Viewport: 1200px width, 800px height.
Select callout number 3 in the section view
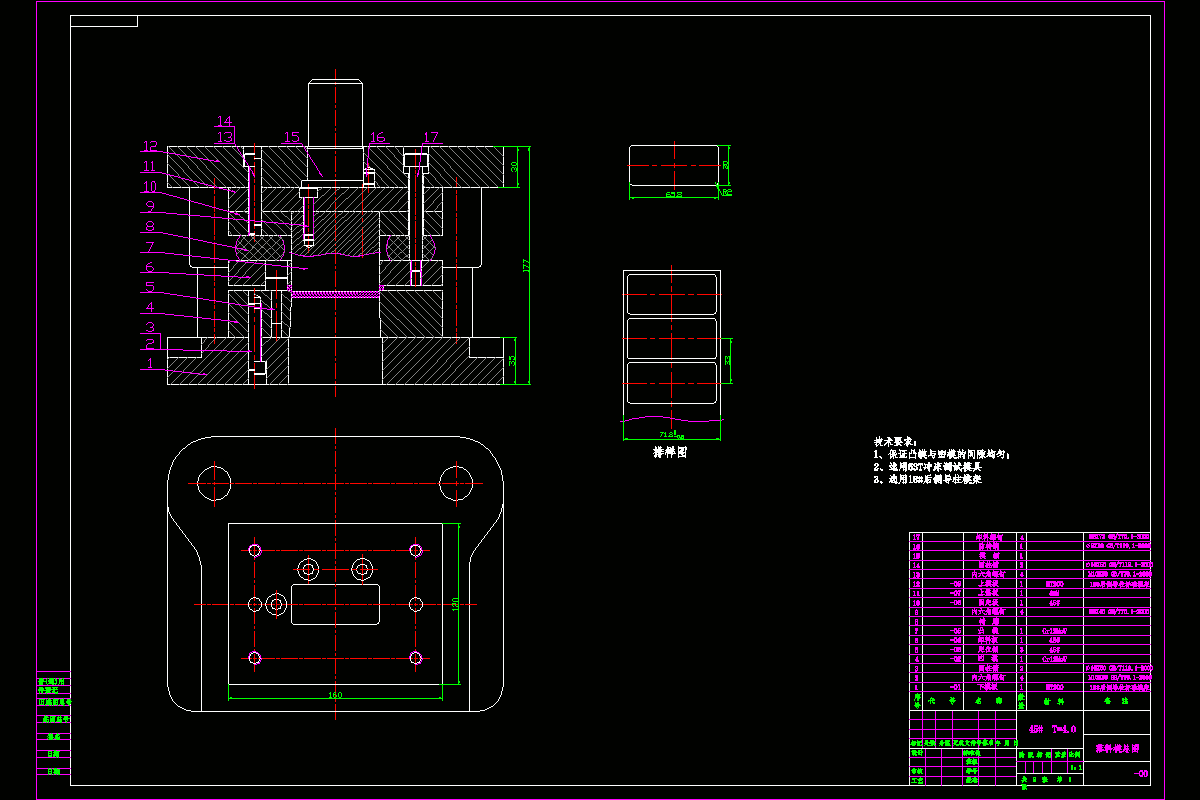click(150, 327)
